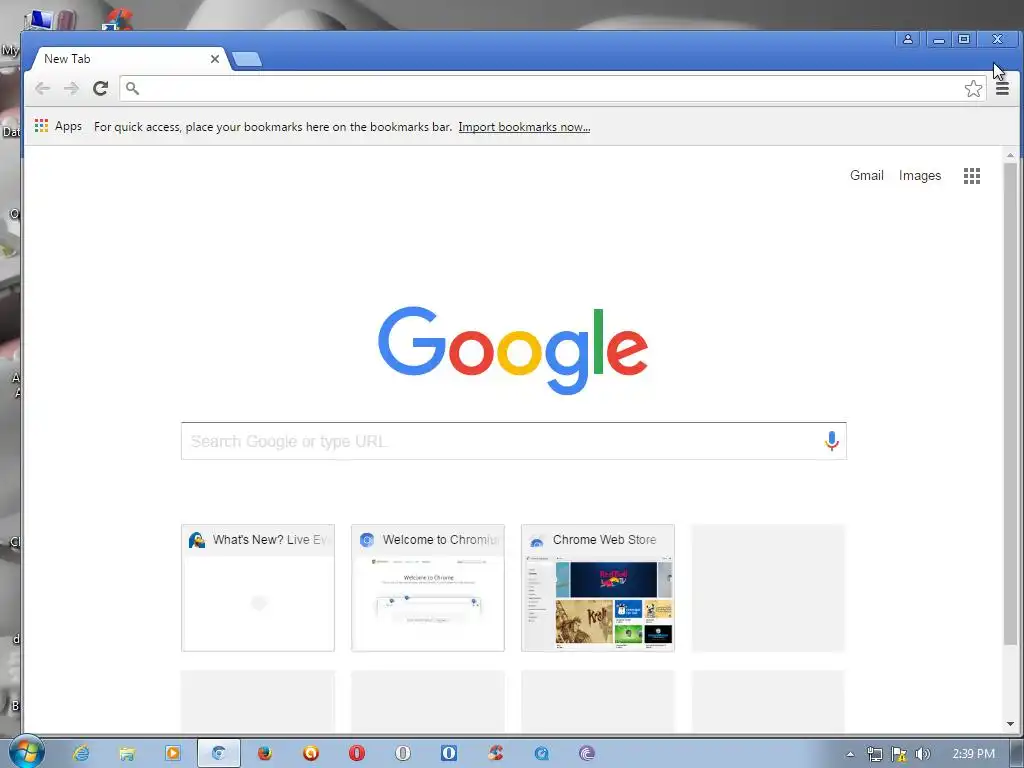Select the New Tab tab
The image size is (1024, 768).
[x=131, y=59]
